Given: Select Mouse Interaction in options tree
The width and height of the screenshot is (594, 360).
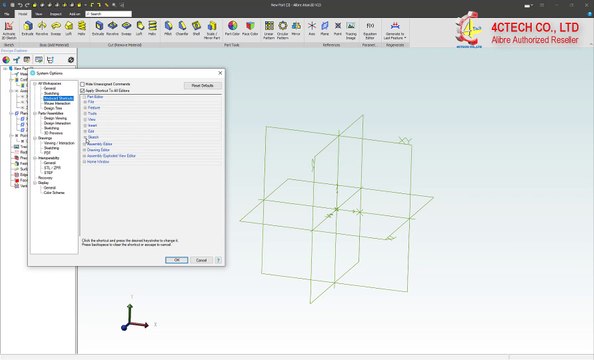Looking at the screenshot, I should 57,103.
